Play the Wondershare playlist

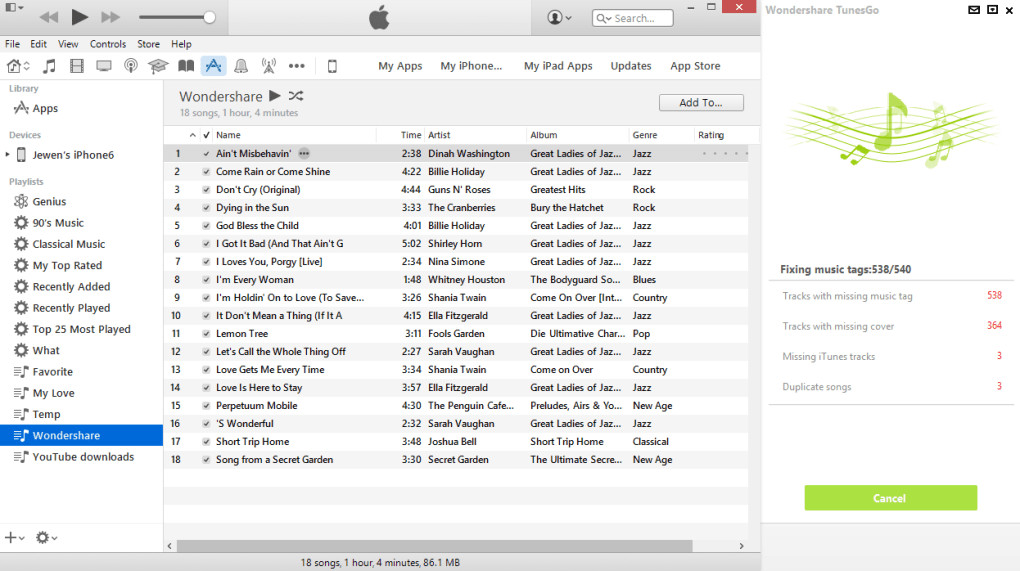275,96
